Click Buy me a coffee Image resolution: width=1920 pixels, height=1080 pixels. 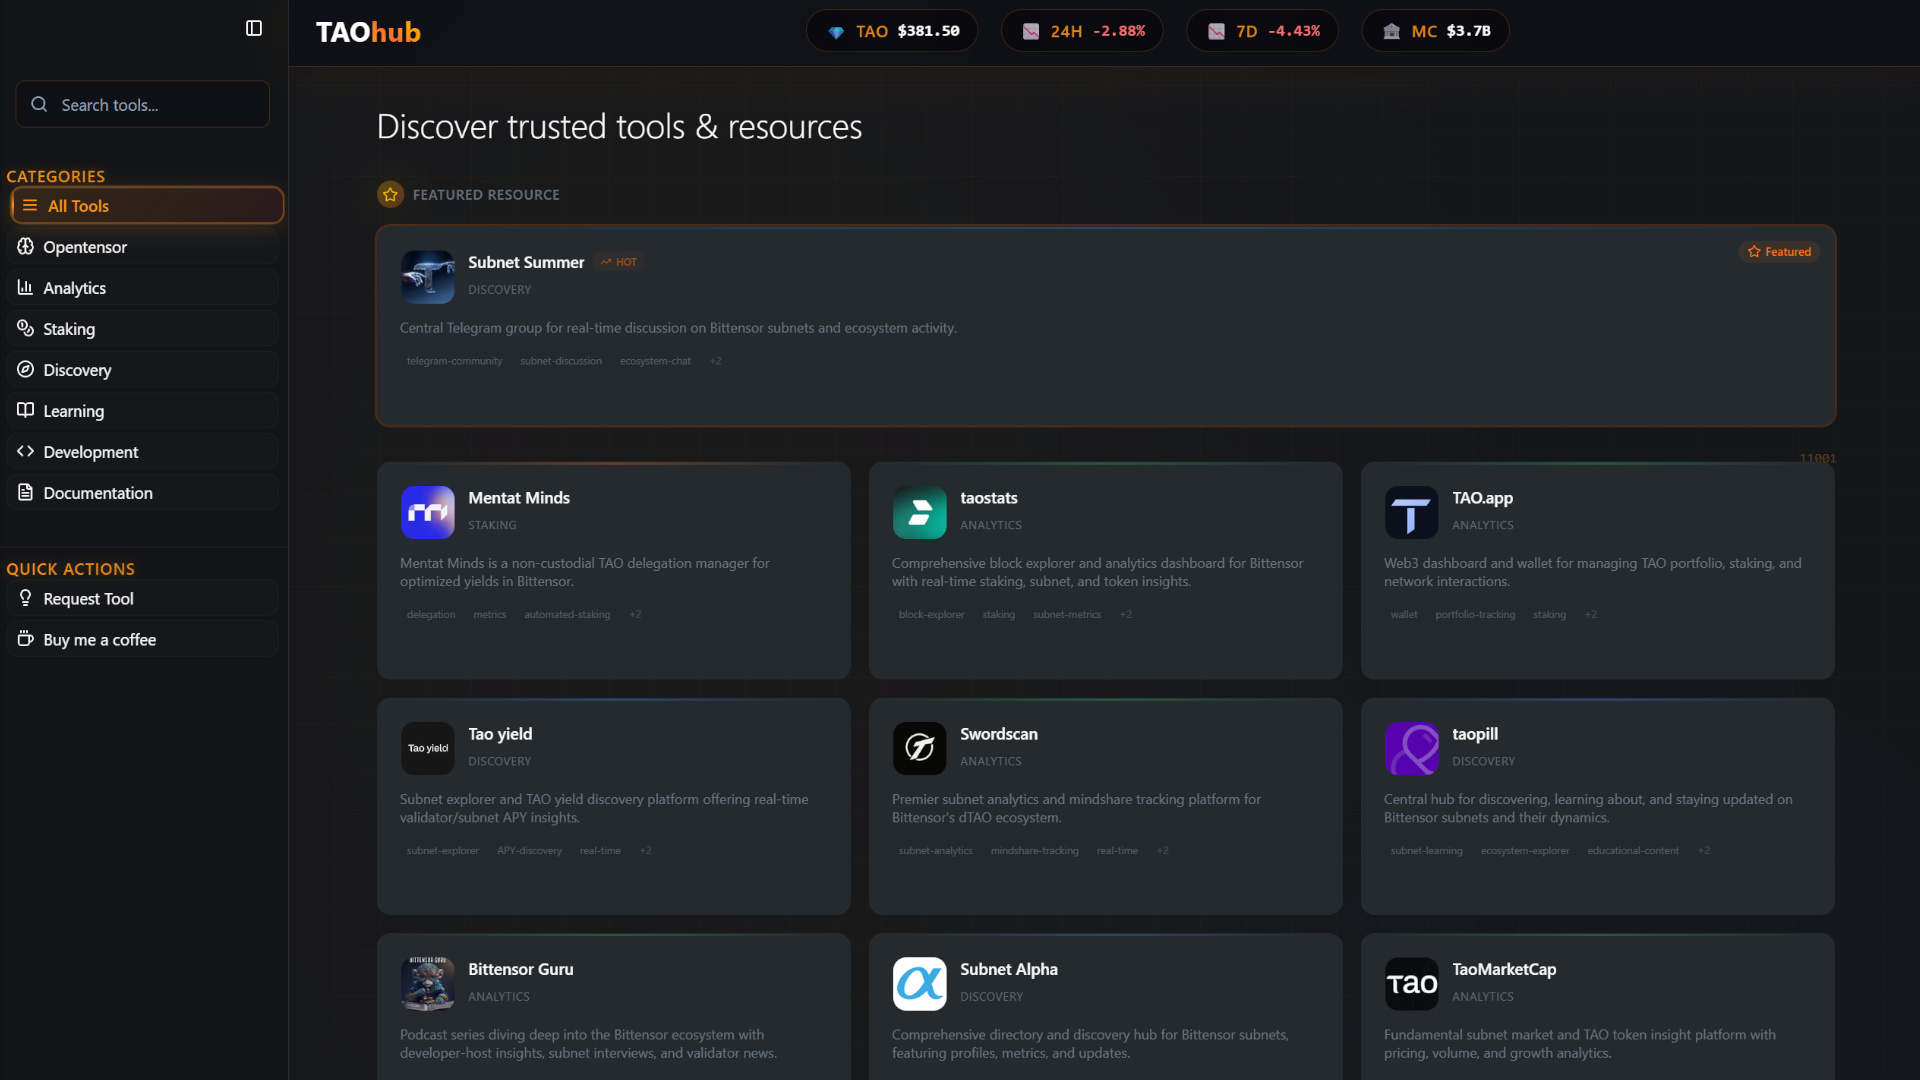143,640
